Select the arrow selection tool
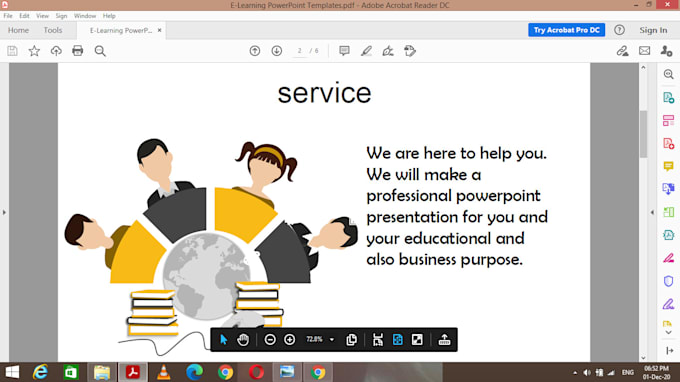 tap(223, 340)
